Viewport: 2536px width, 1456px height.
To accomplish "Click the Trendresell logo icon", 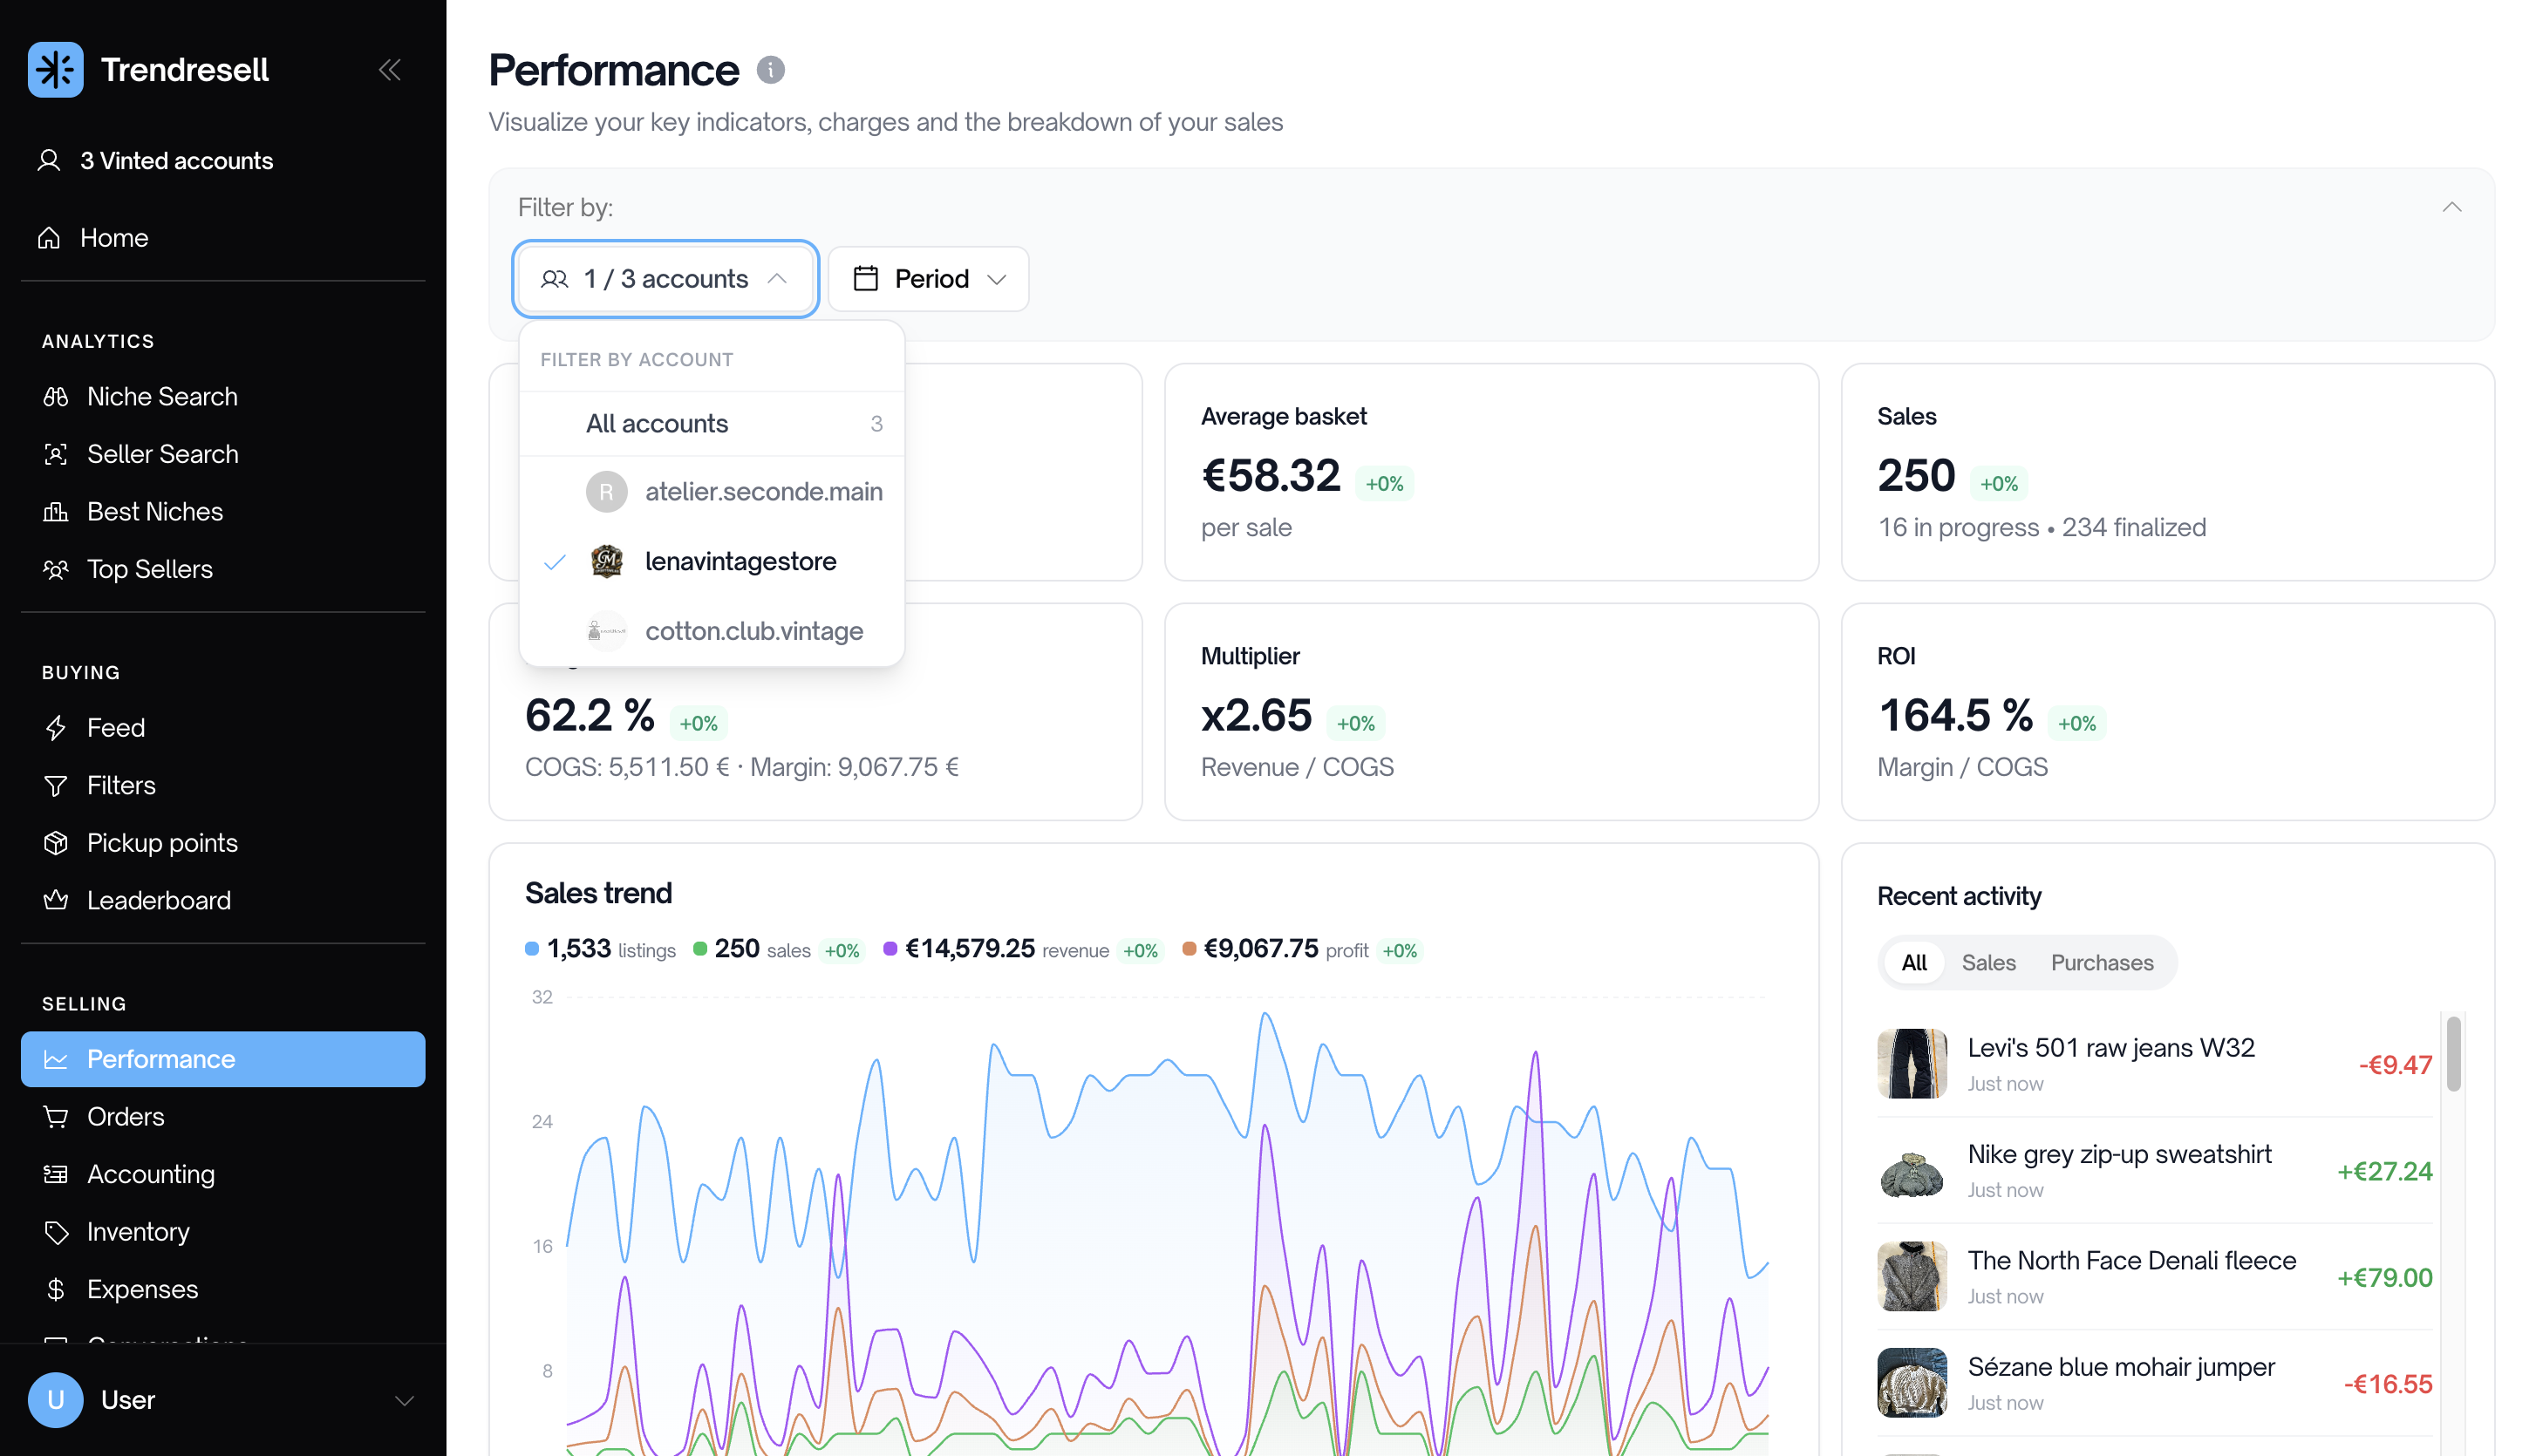I will point(55,69).
